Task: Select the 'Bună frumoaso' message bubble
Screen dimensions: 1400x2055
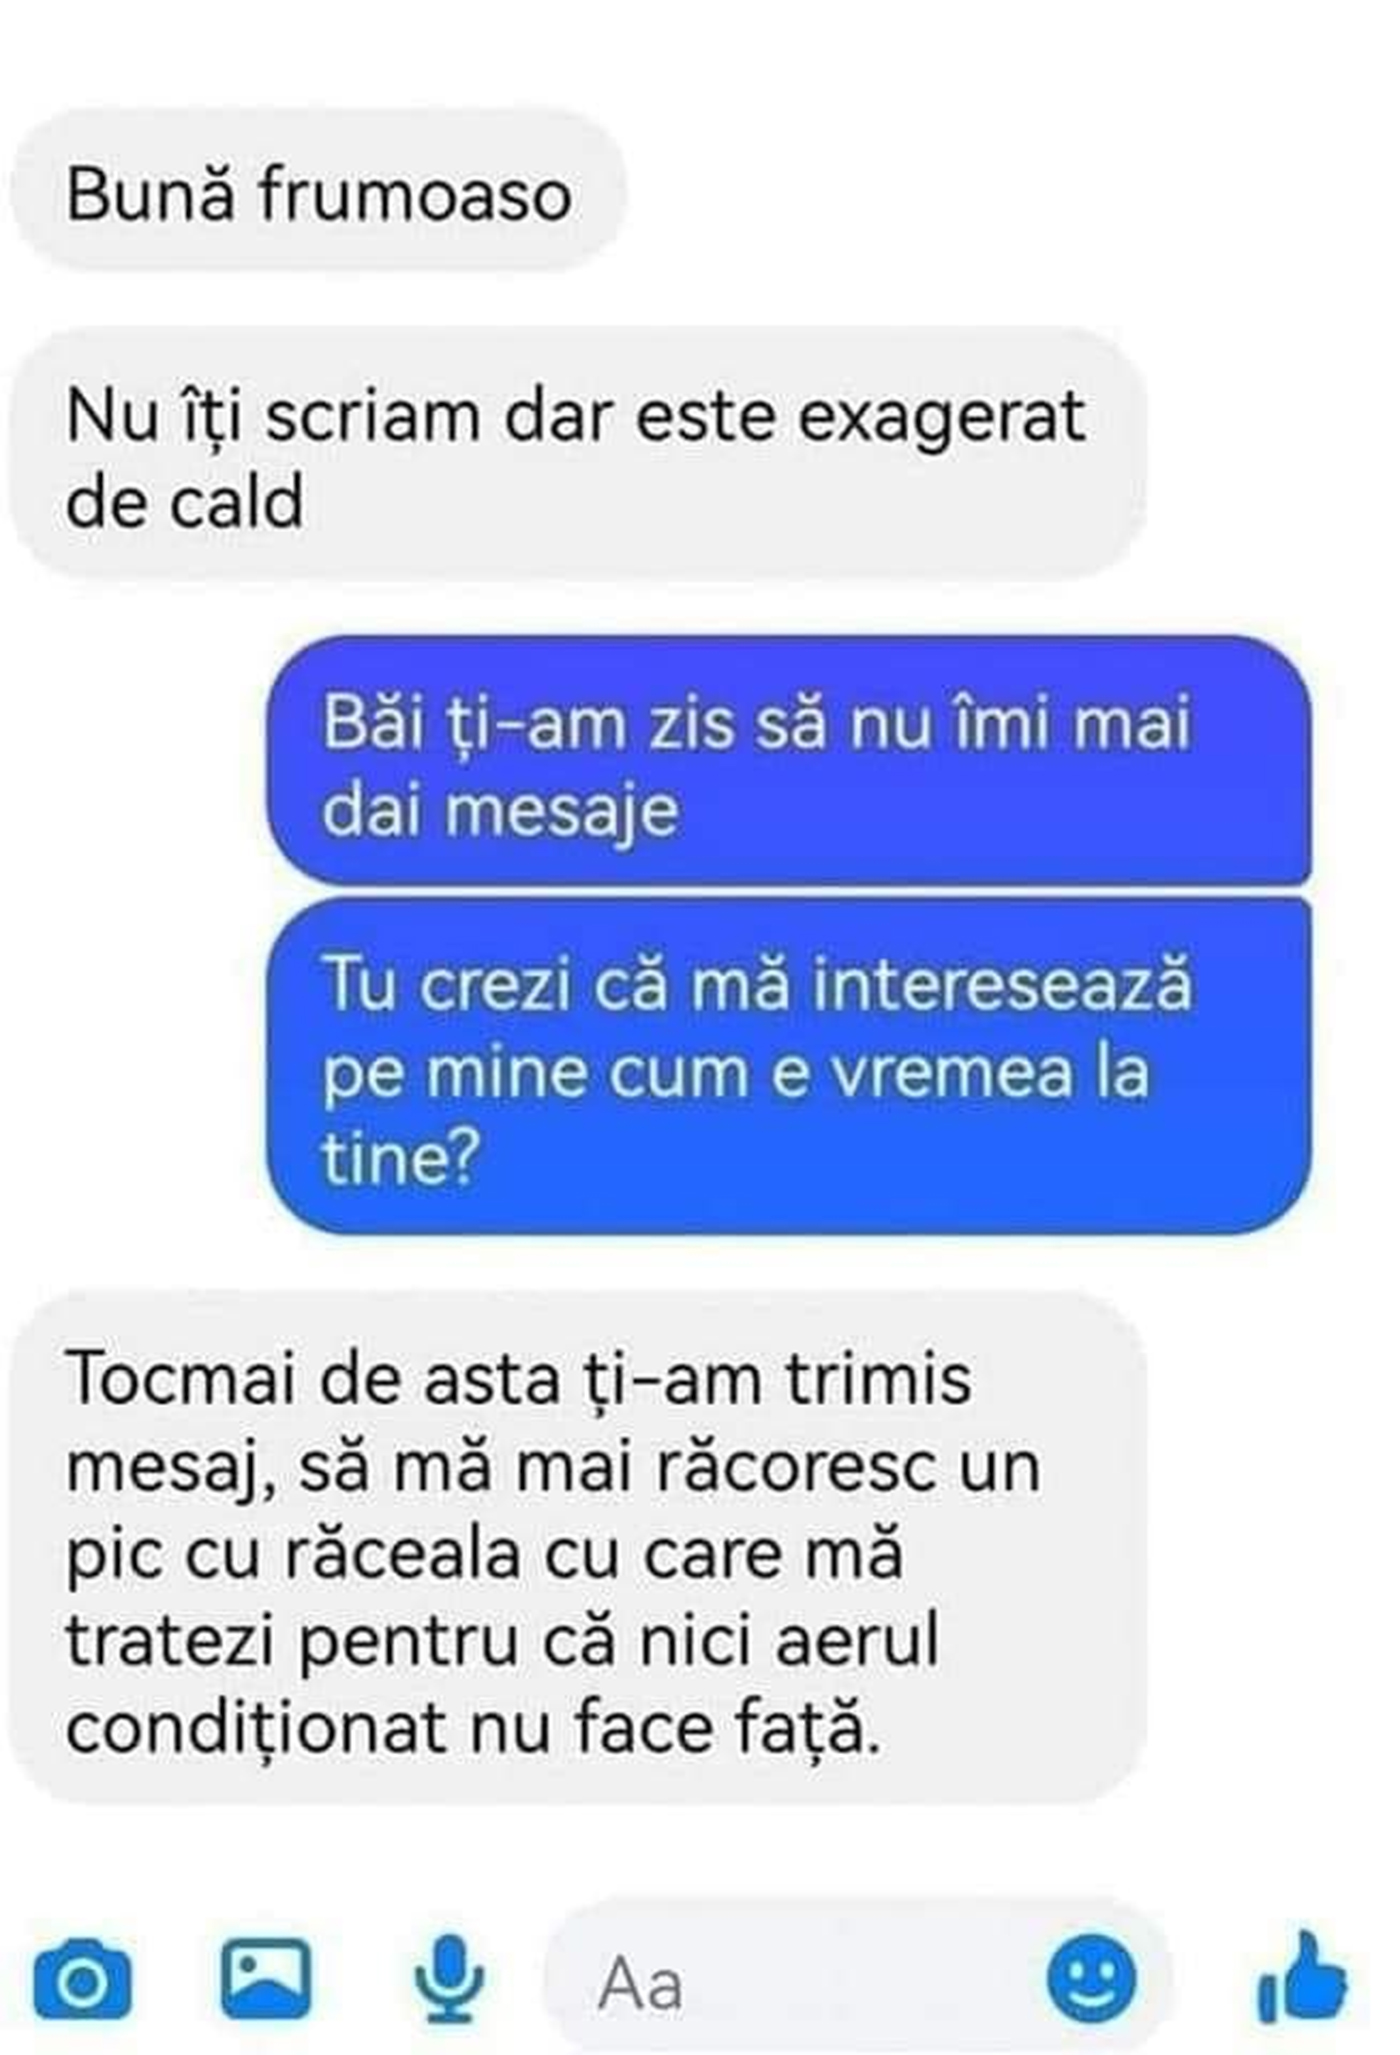Action: [x=318, y=192]
